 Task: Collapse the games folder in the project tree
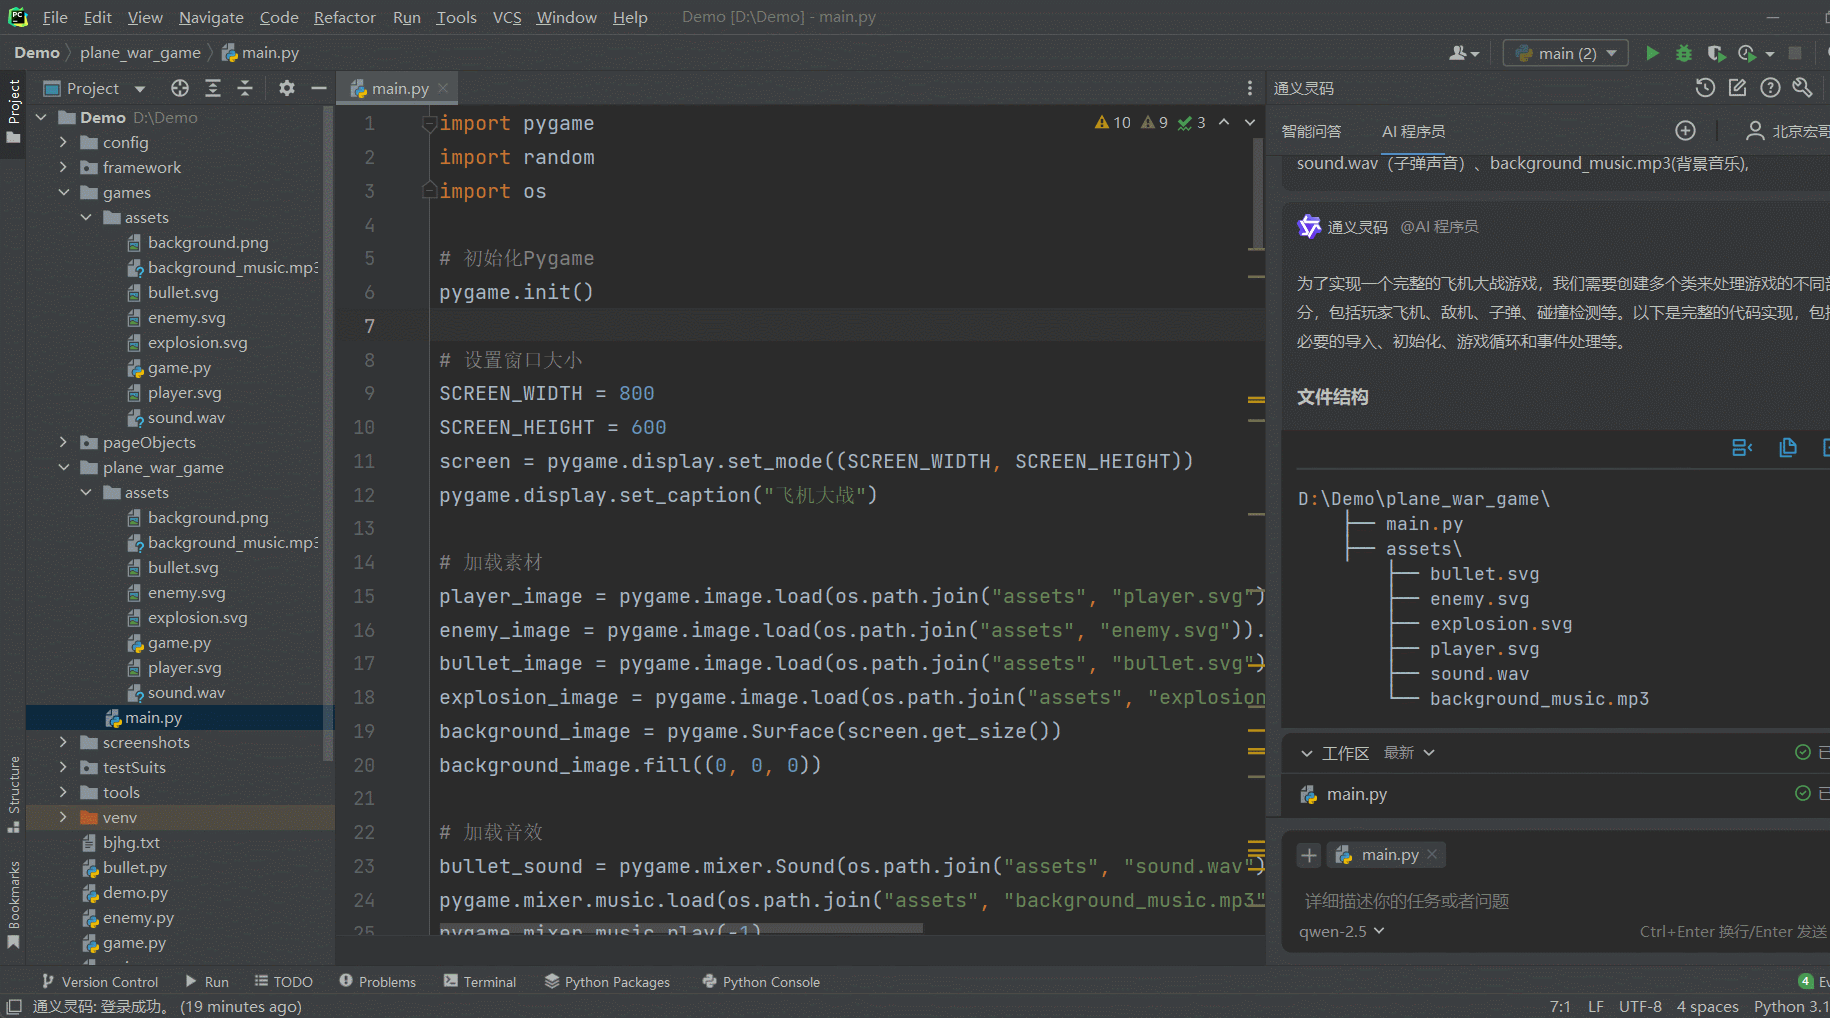(64, 192)
